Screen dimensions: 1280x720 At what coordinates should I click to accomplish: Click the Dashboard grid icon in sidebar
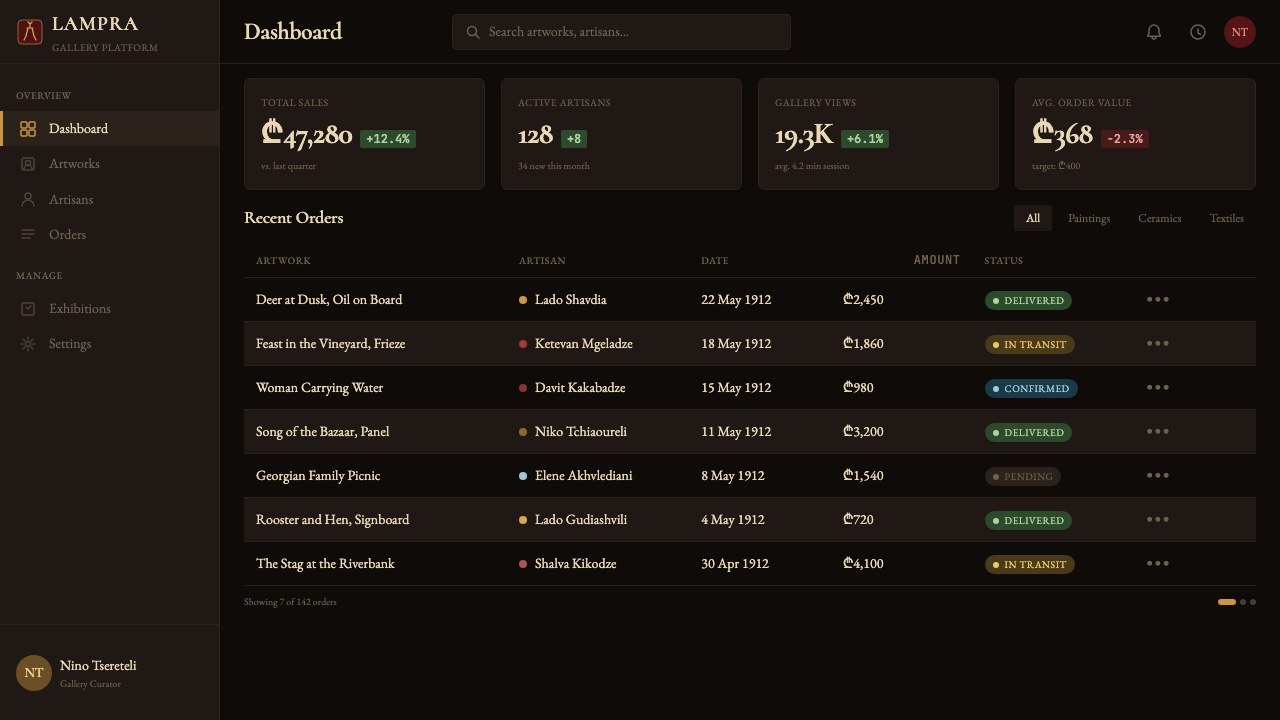[x=28, y=129]
